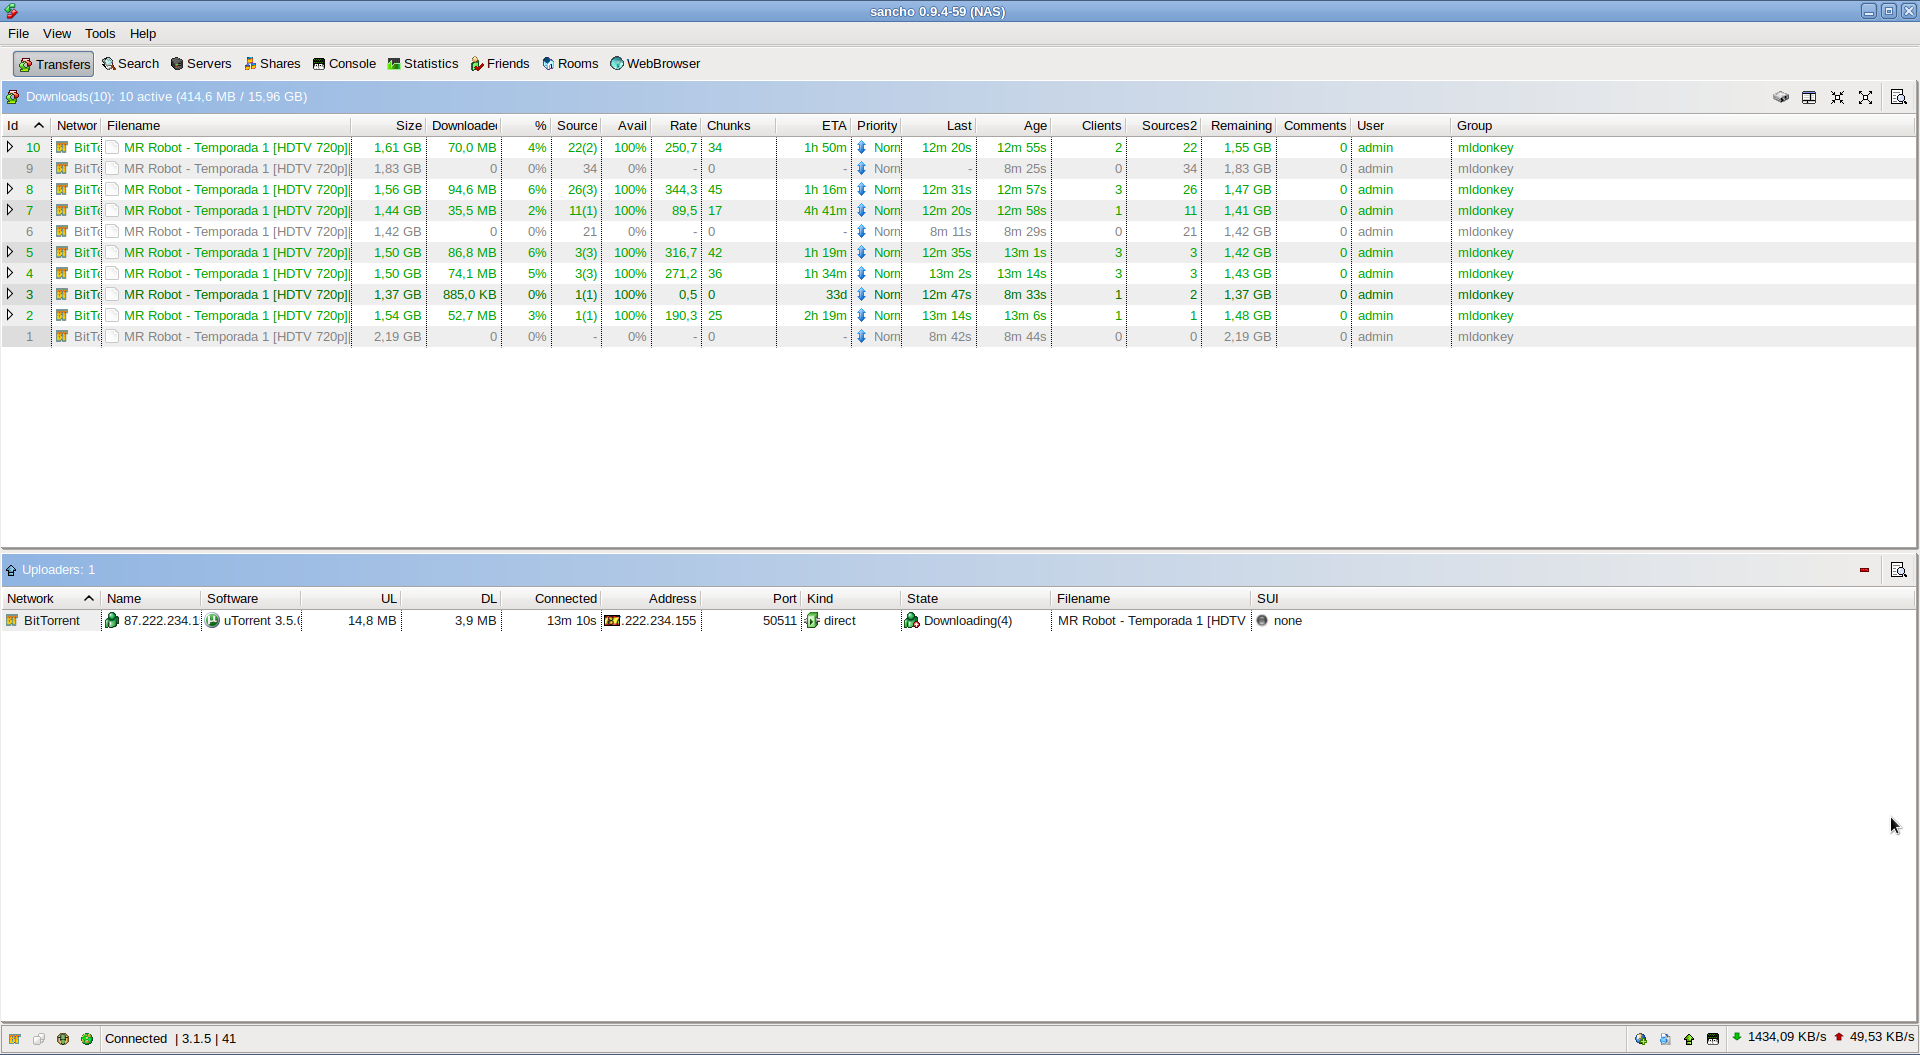Viewport: 1920px width, 1055px height.
Task: Switch to the Servers tab
Action: tap(201, 63)
